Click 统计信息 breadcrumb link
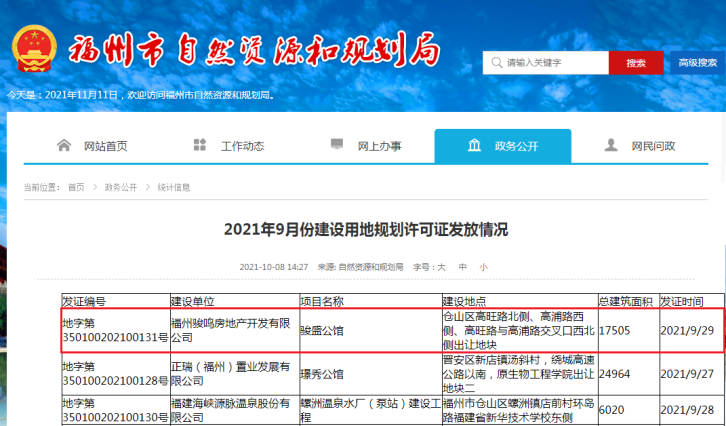 (x=174, y=187)
